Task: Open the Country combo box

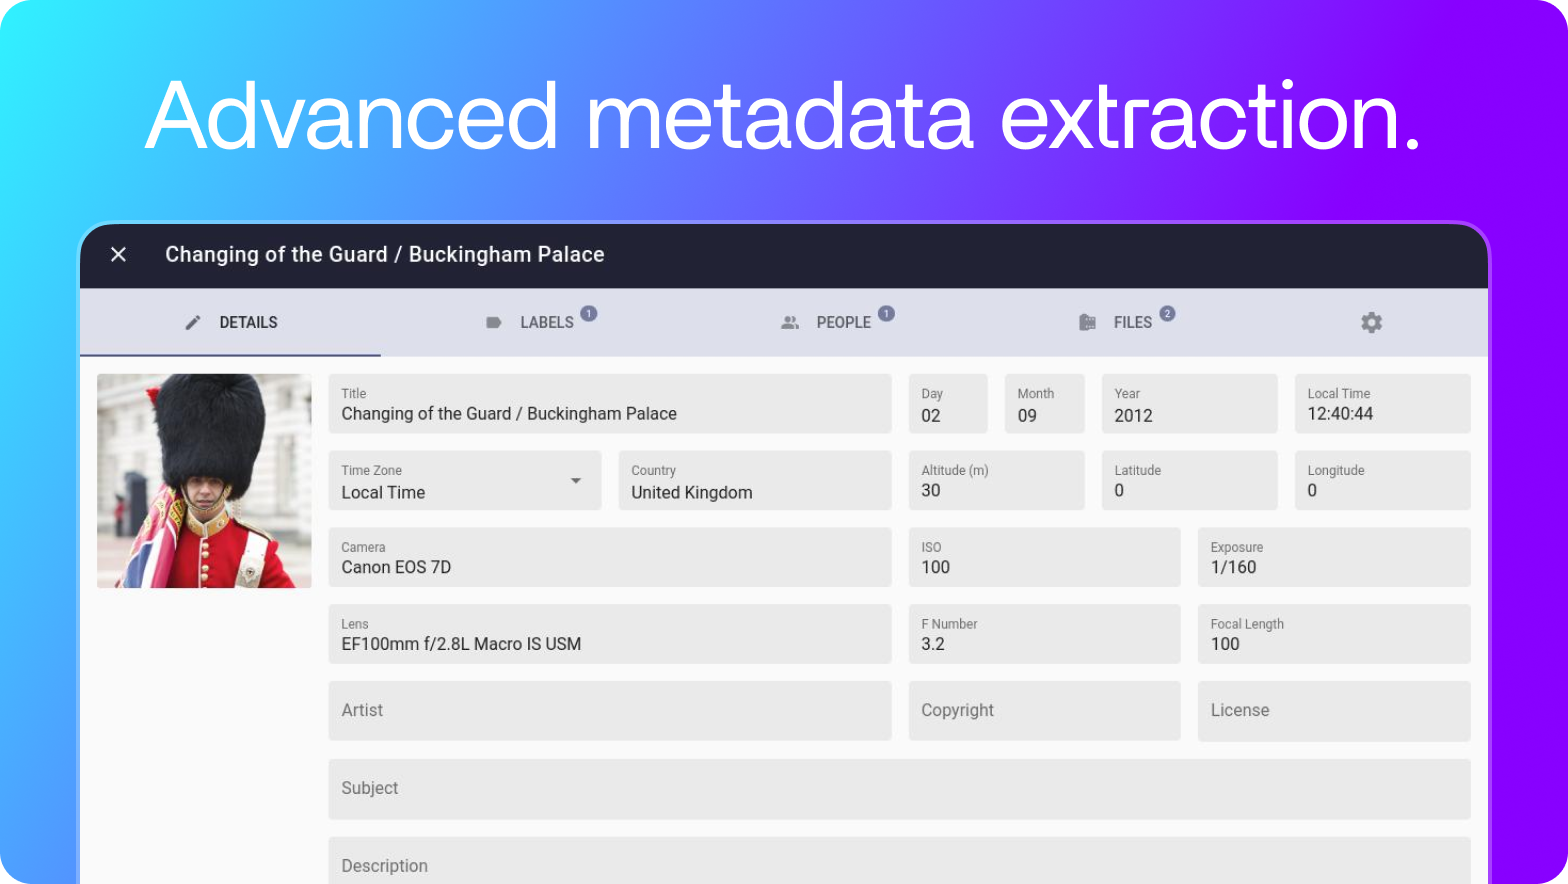Action: 754,481
